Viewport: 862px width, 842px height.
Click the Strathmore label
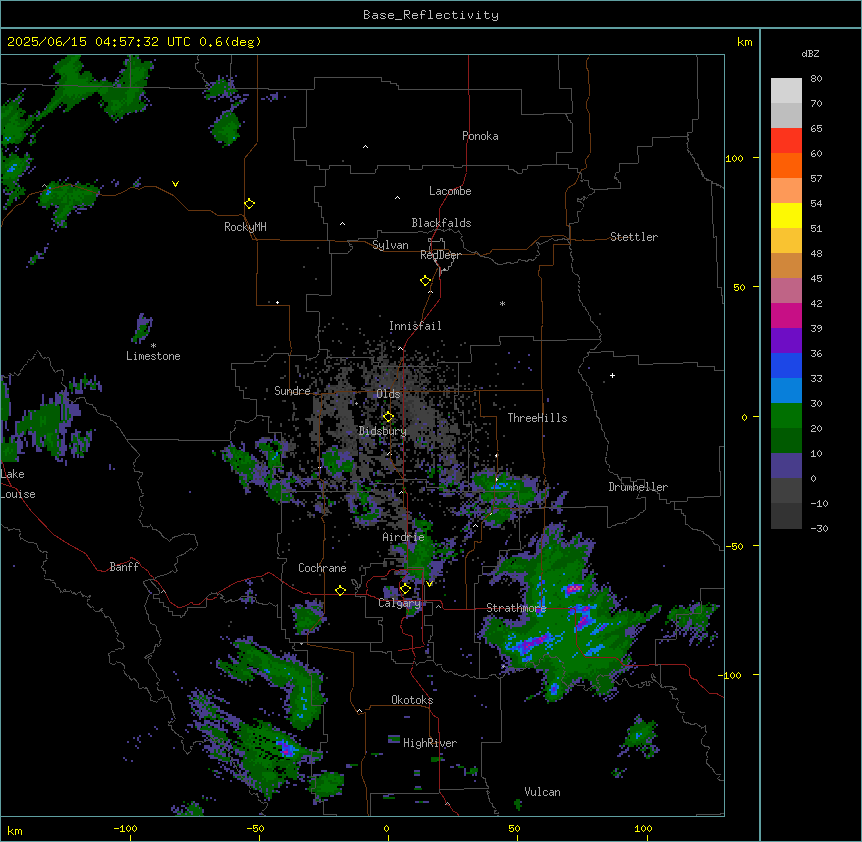[516, 608]
